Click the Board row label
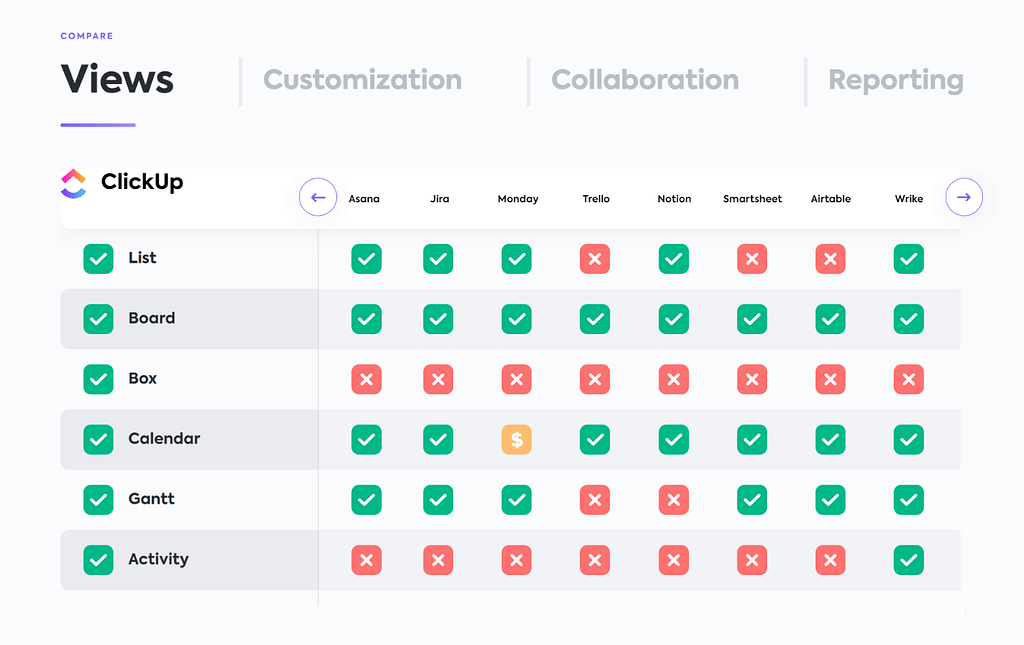The image size is (1024, 645). pos(152,318)
